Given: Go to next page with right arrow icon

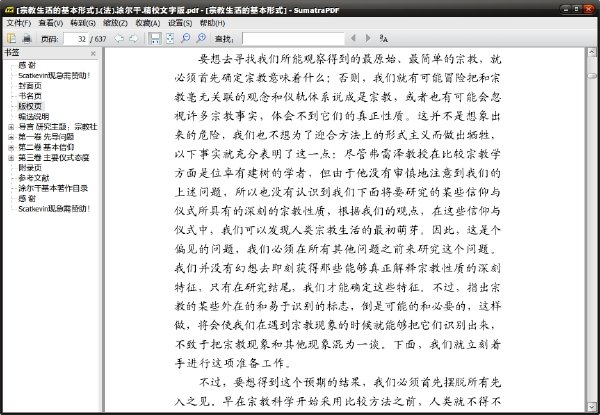Looking at the screenshot, I should (134, 38).
